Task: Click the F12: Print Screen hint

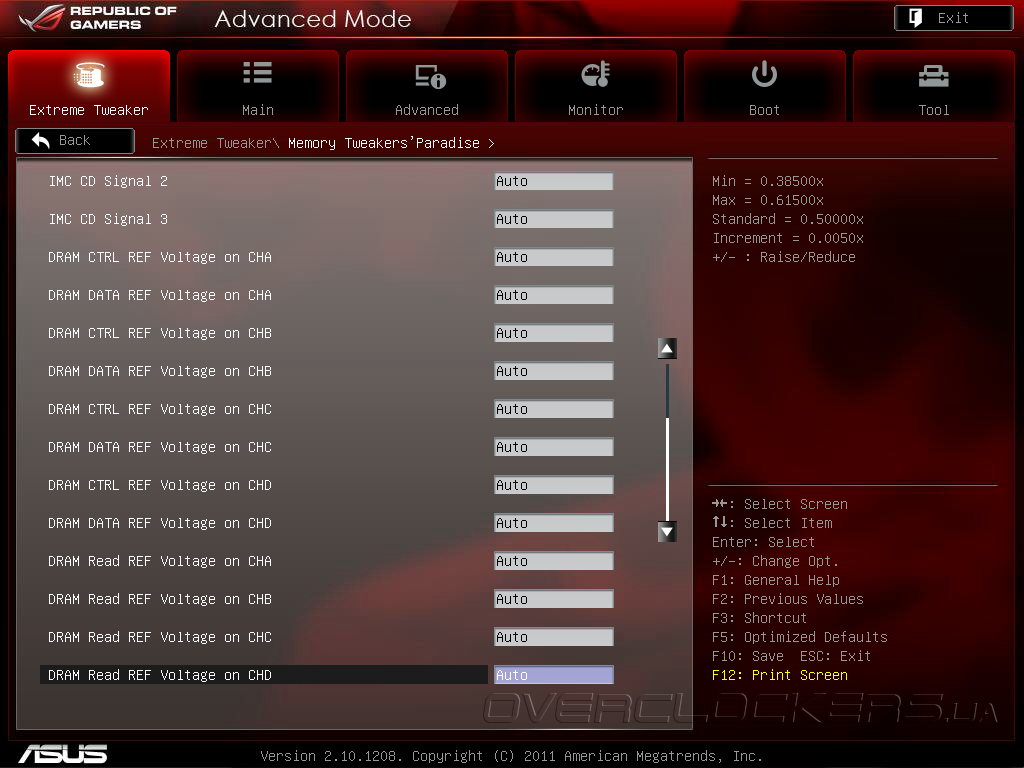Action: click(x=780, y=675)
